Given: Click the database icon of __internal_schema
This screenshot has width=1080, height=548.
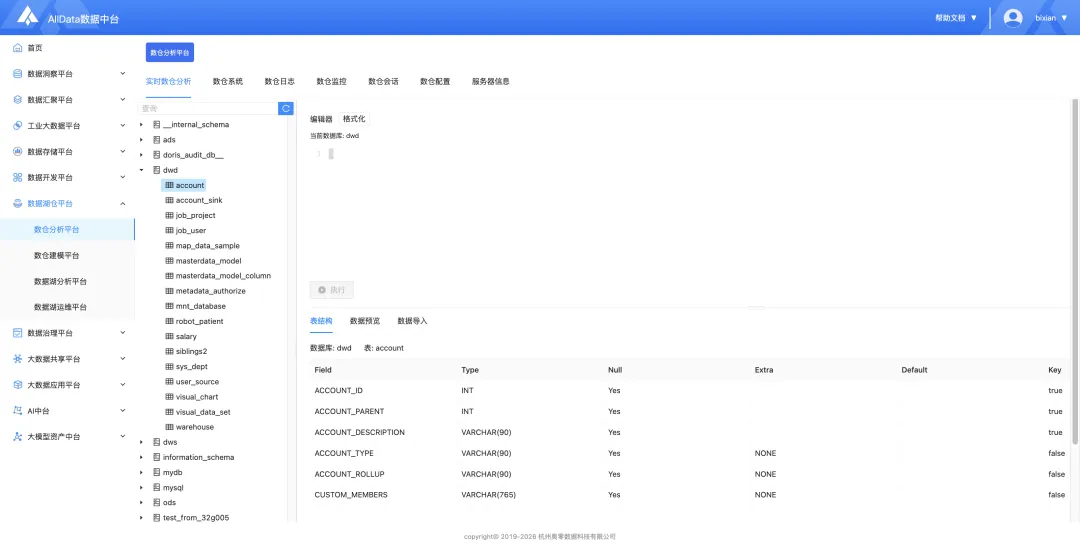Looking at the screenshot, I should 156,125.
